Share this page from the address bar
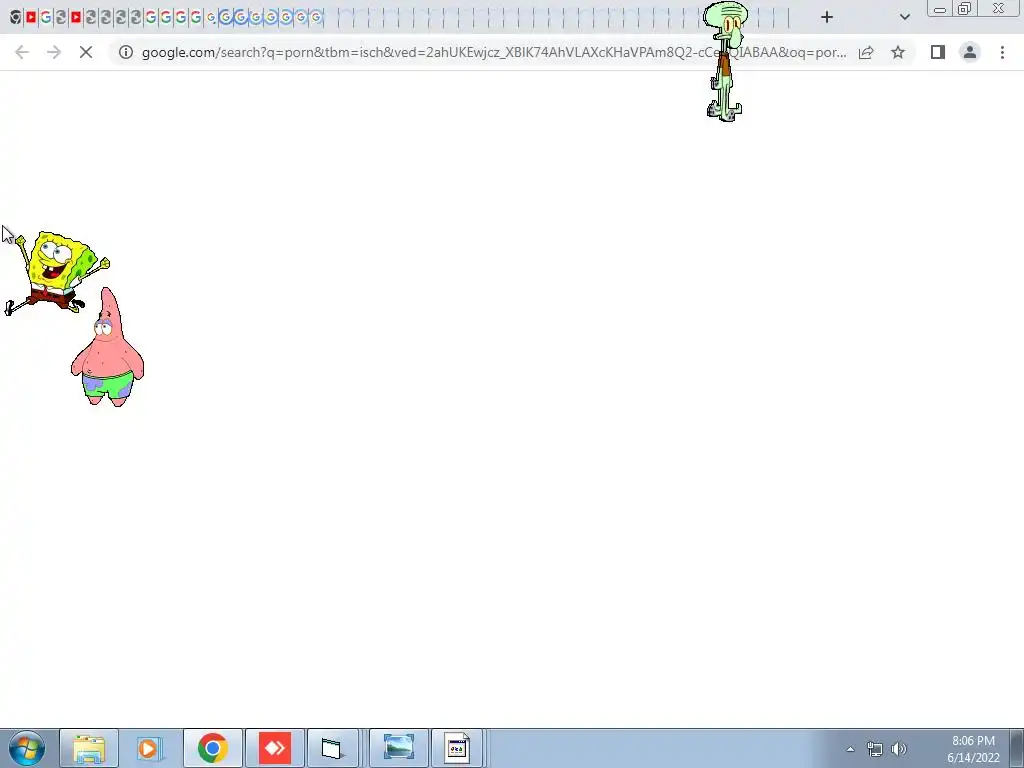The width and height of the screenshot is (1024, 768). pyautogui.click(x=866, y=52)
